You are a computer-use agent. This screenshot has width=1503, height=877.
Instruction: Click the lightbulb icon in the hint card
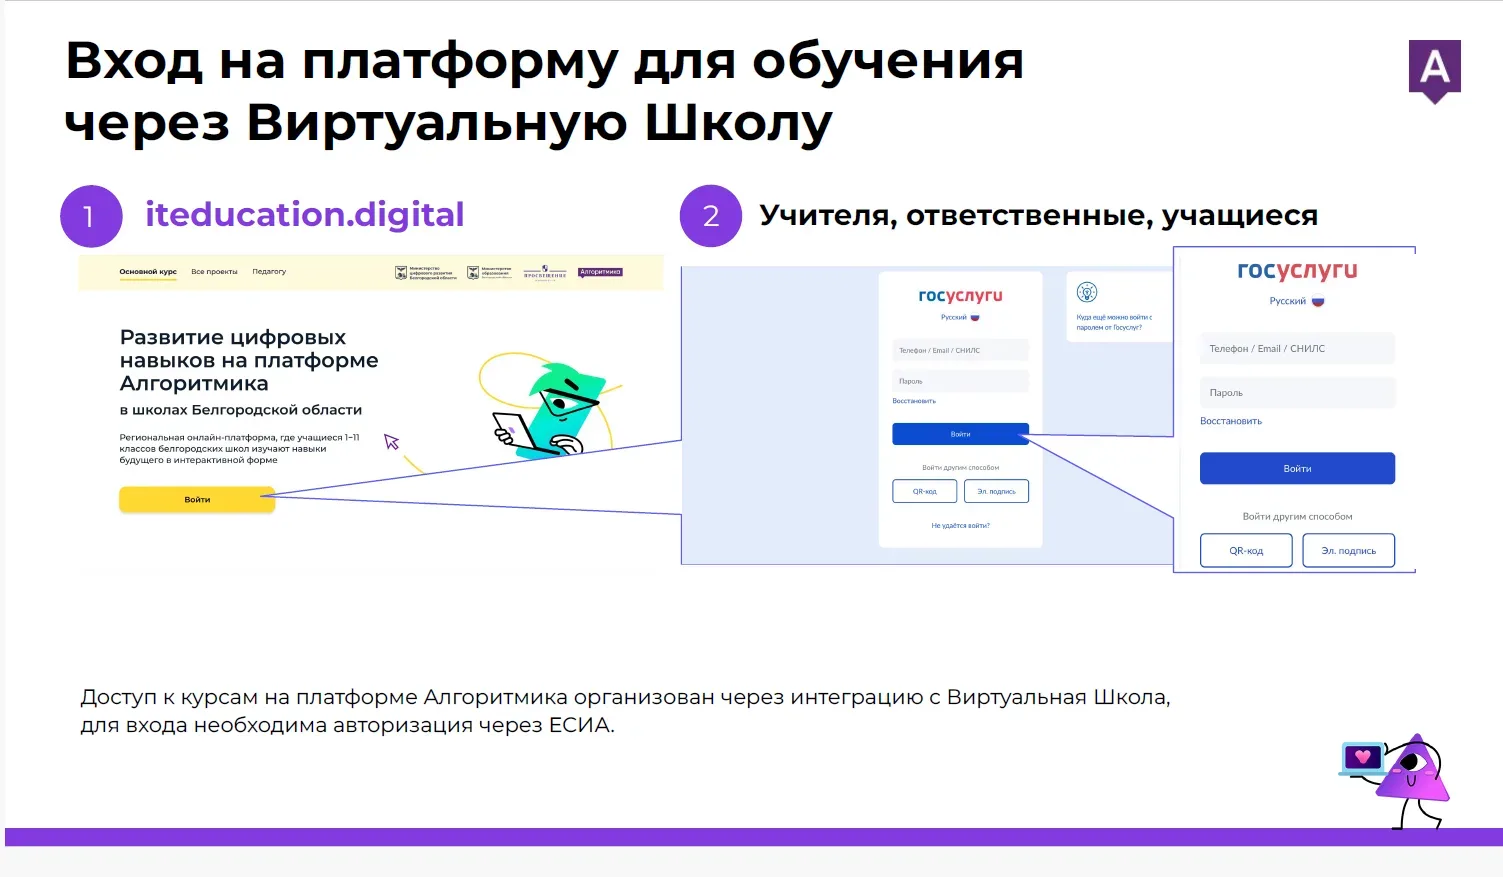[x=1087, y=292]
